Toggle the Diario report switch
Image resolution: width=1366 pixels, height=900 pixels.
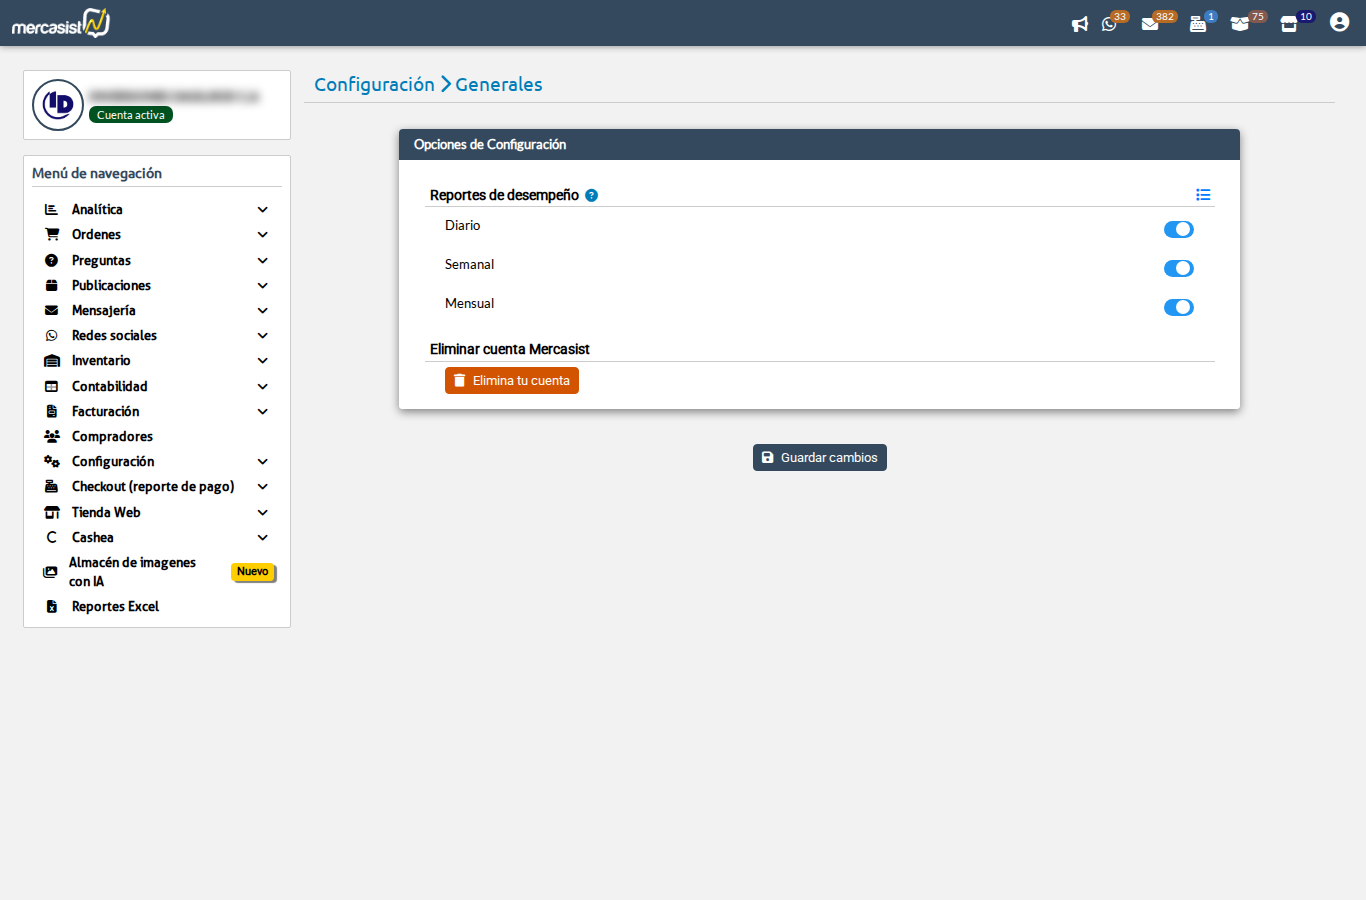tap(1178, 230)
